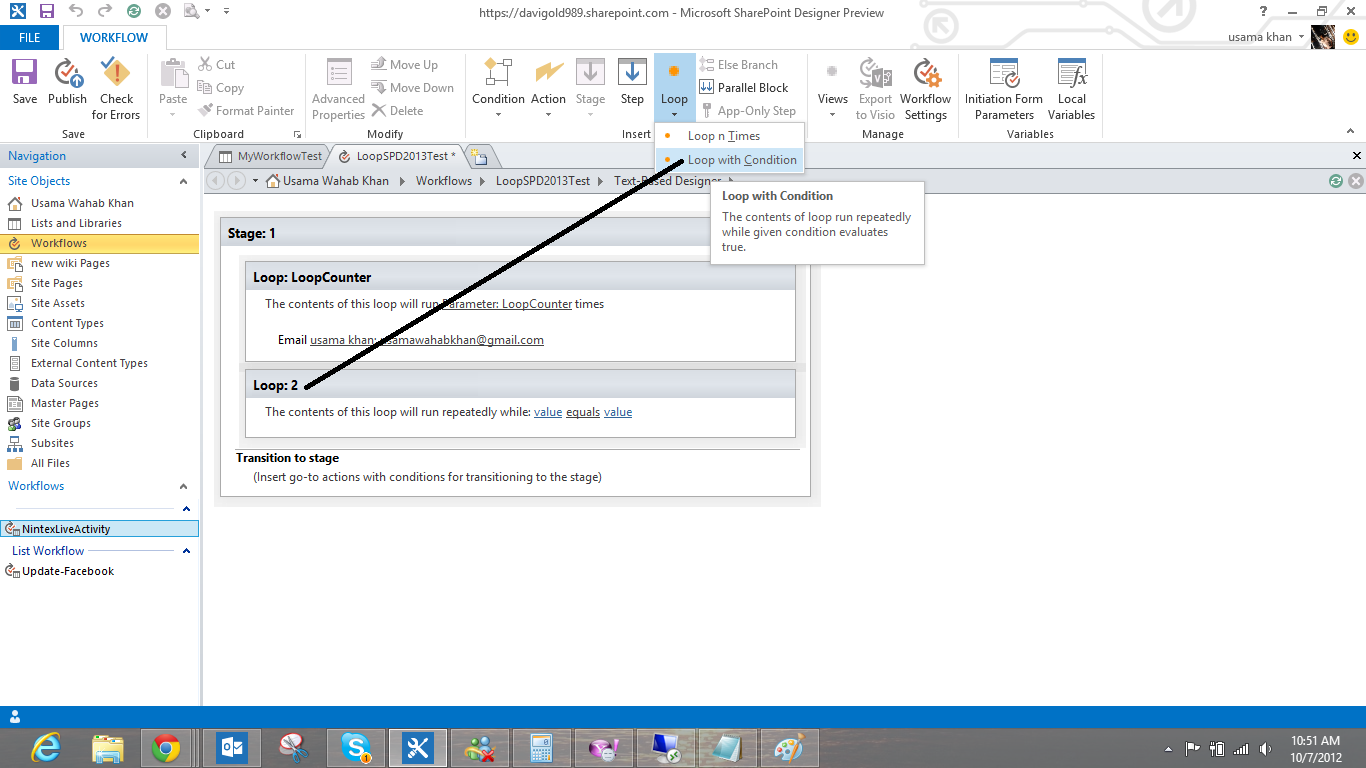Image resolution: width=1366 pixels, height=768 pixels.
Task: Select Format Painter
Action: pyautogui.click(x=246, y=111)
